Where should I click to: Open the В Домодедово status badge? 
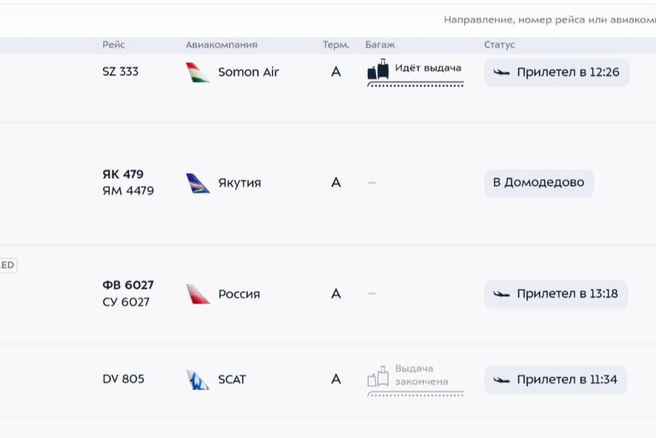tap(539, 183)
